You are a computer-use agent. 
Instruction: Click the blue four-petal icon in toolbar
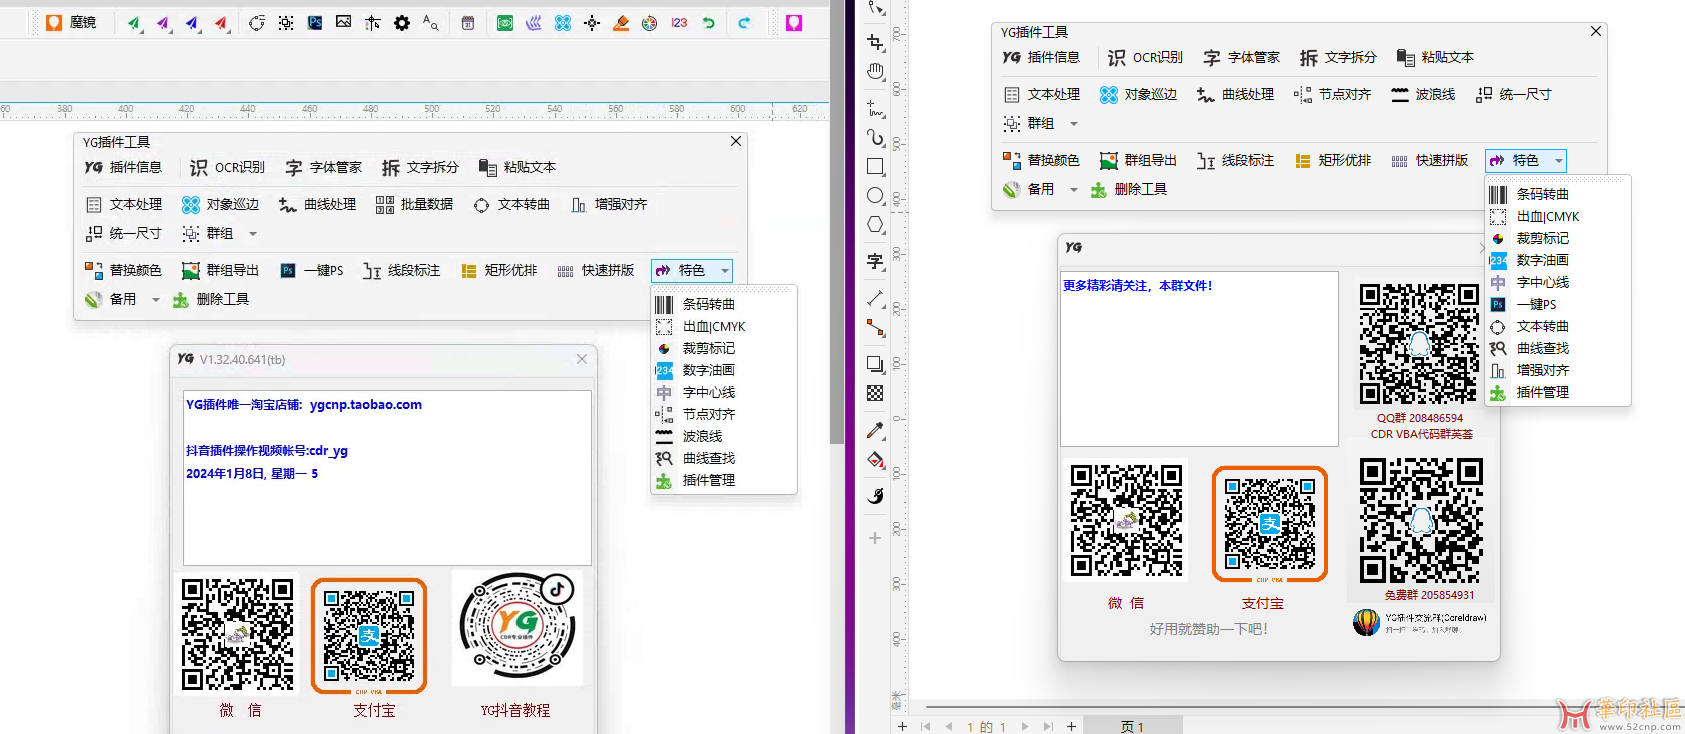pos(563,23)
